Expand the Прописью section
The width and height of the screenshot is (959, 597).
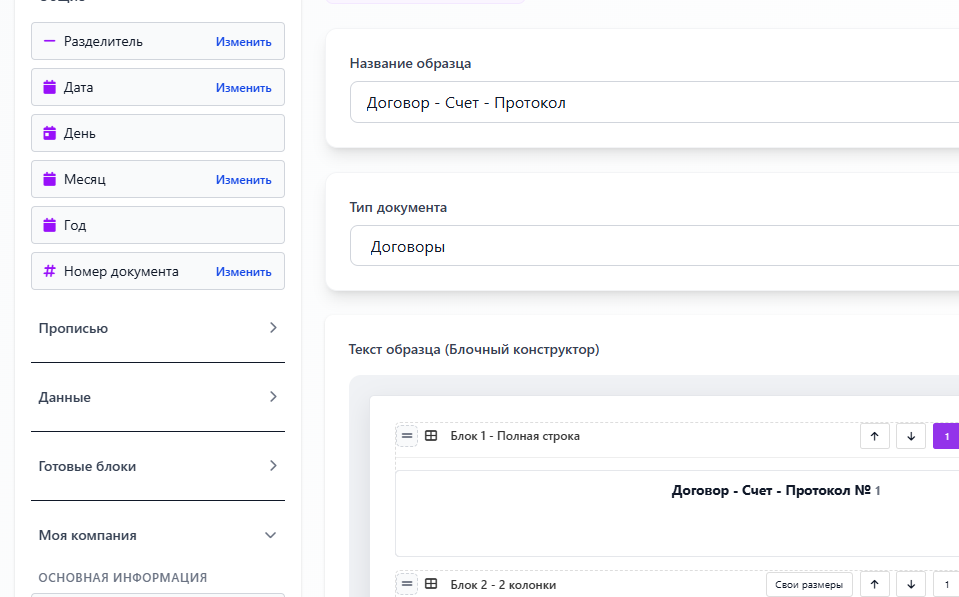coord(157,327)
